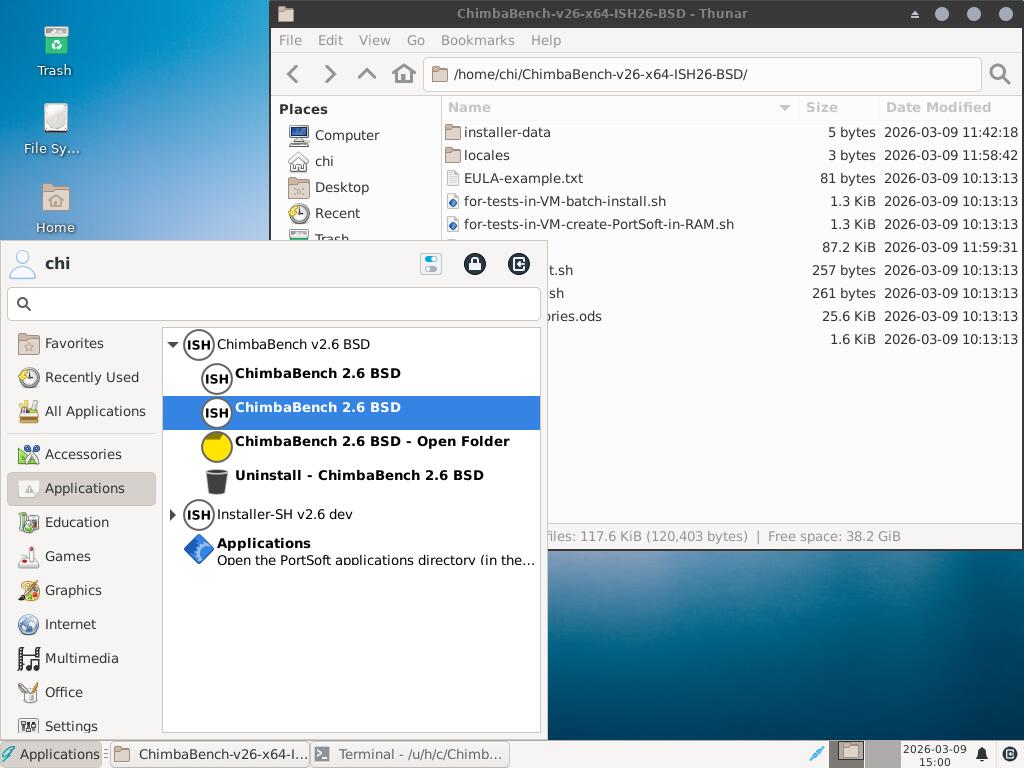Viewport: 1024px width, 768px height.
Task: Go to parent folder in Thunar
Action: [367, 74]
